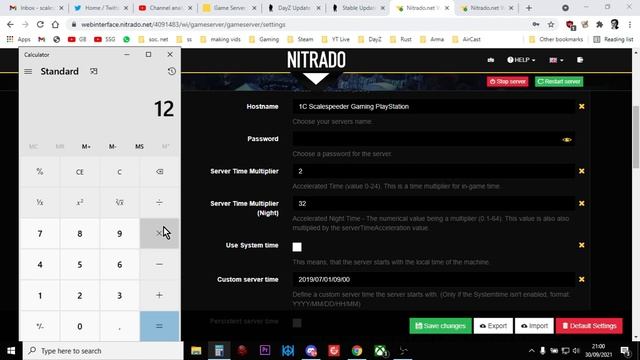640x360 pixels.
Task: Reset Use System time with yellow X
Action: coord(582,245)
